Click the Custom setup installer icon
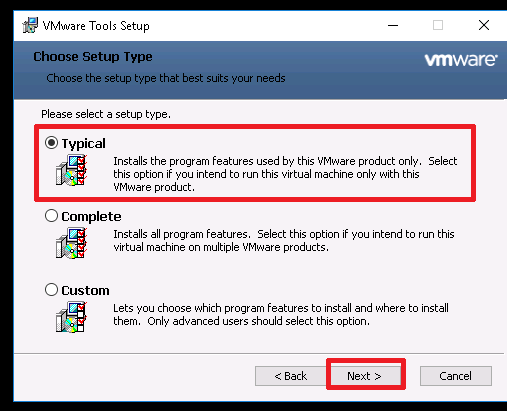 tap(71, 317)
